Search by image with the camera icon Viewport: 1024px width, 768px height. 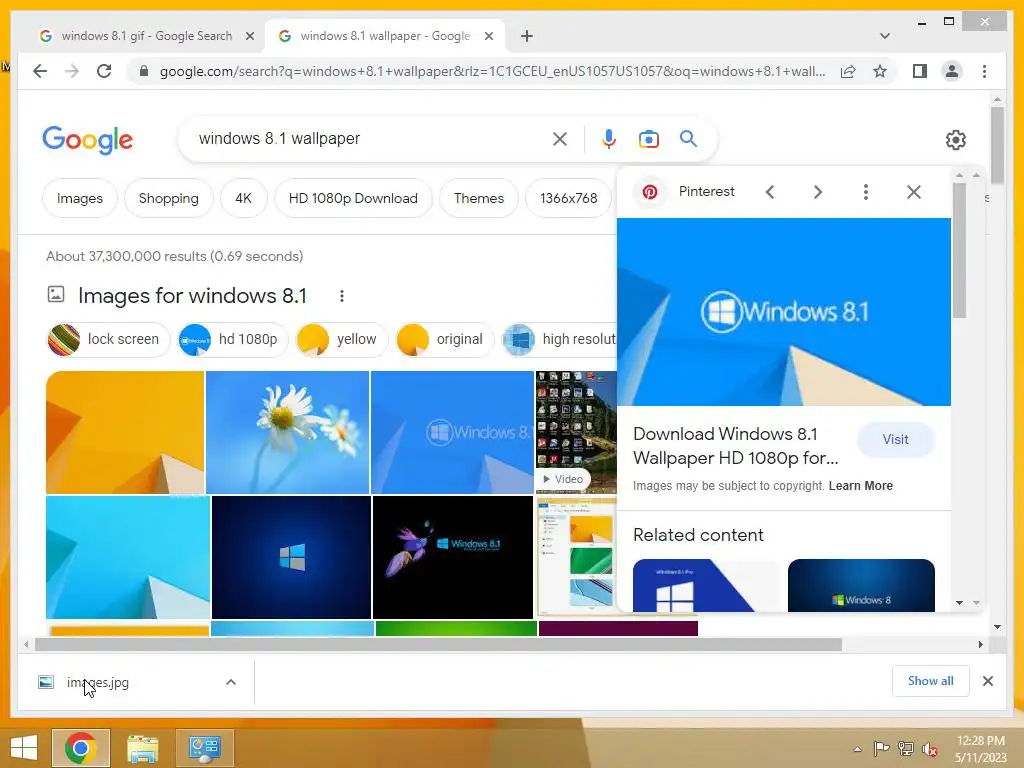tap(648, 138)
